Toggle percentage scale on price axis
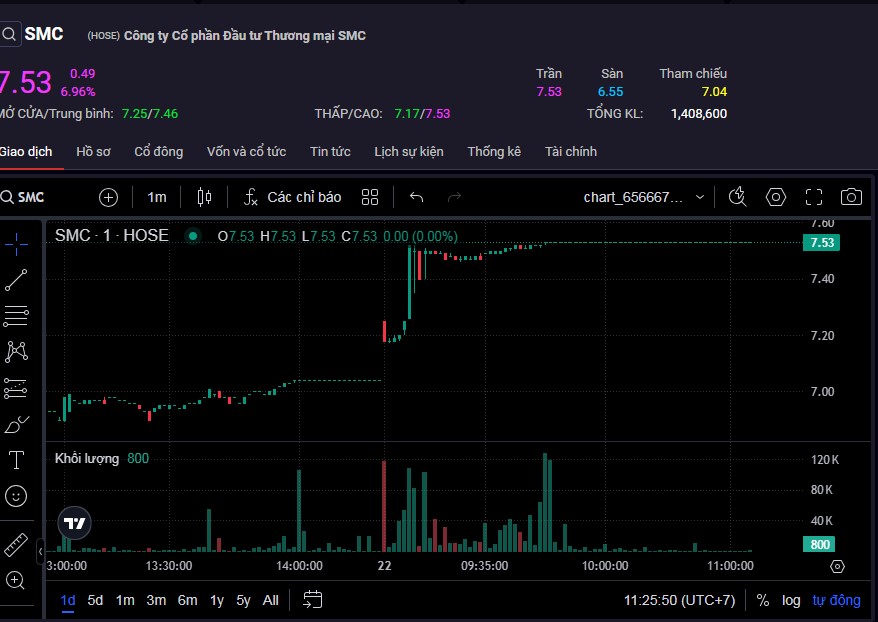 763,600
